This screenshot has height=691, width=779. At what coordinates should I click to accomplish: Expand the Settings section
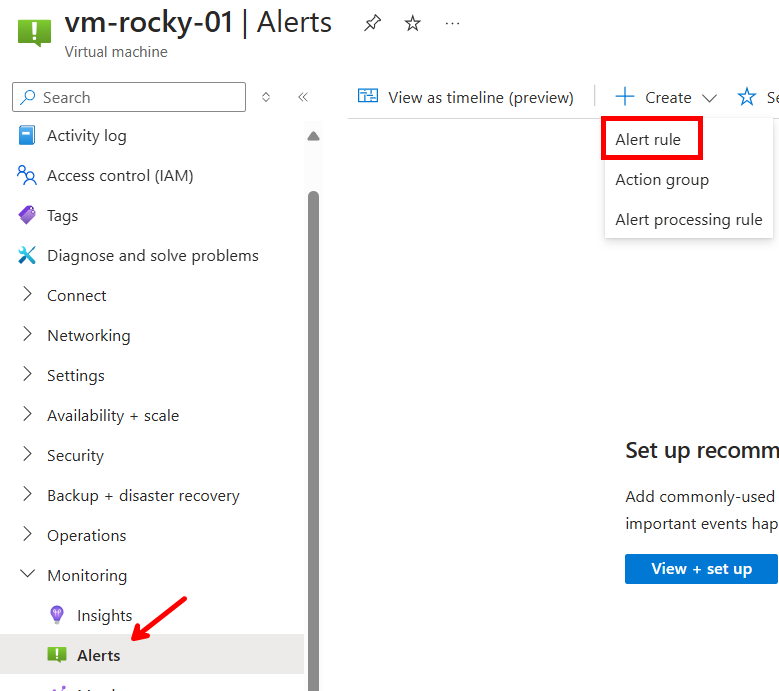click(x=27, y=374)
